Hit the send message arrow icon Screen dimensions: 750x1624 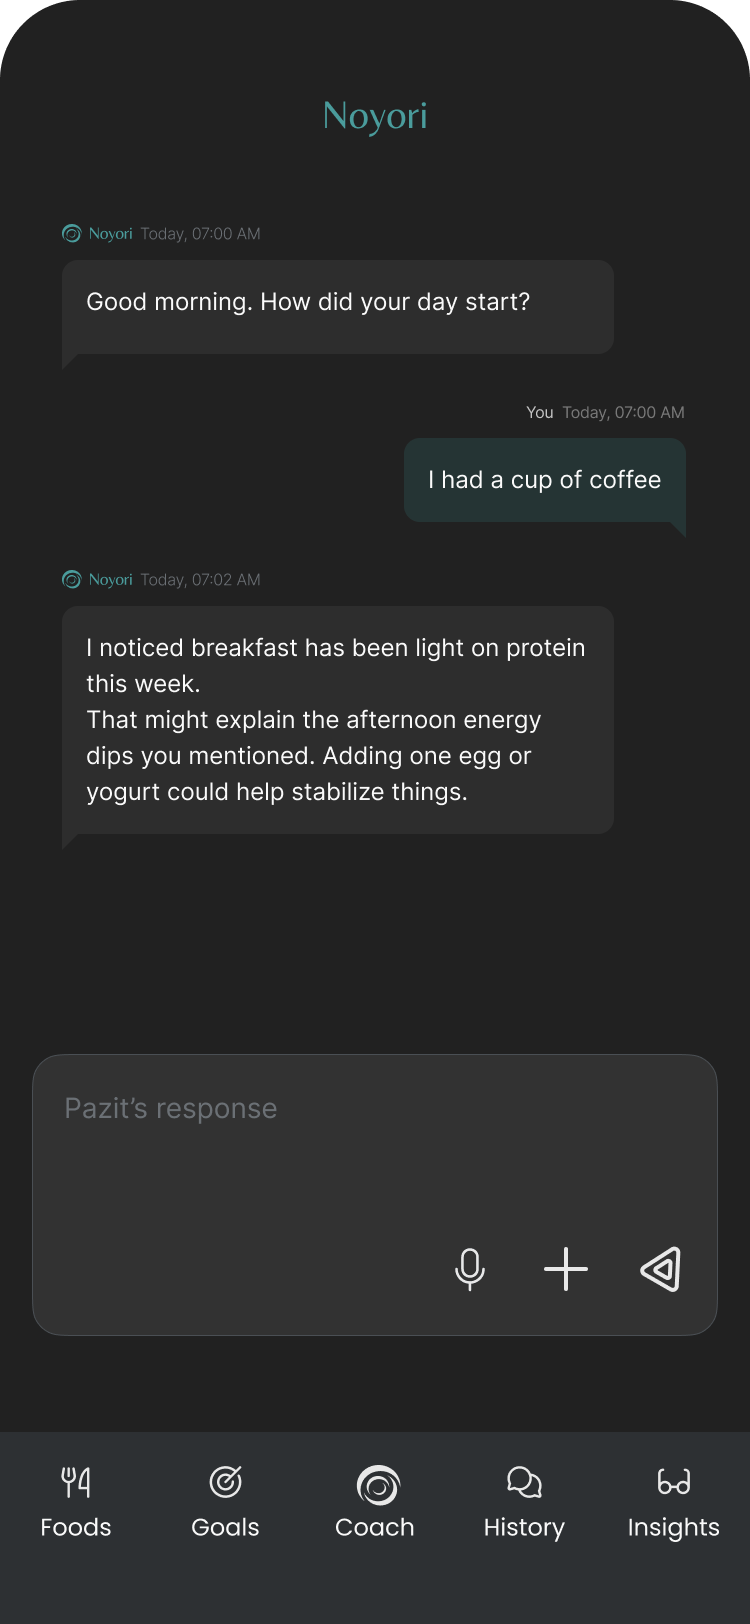click(x=661, y=1269)
